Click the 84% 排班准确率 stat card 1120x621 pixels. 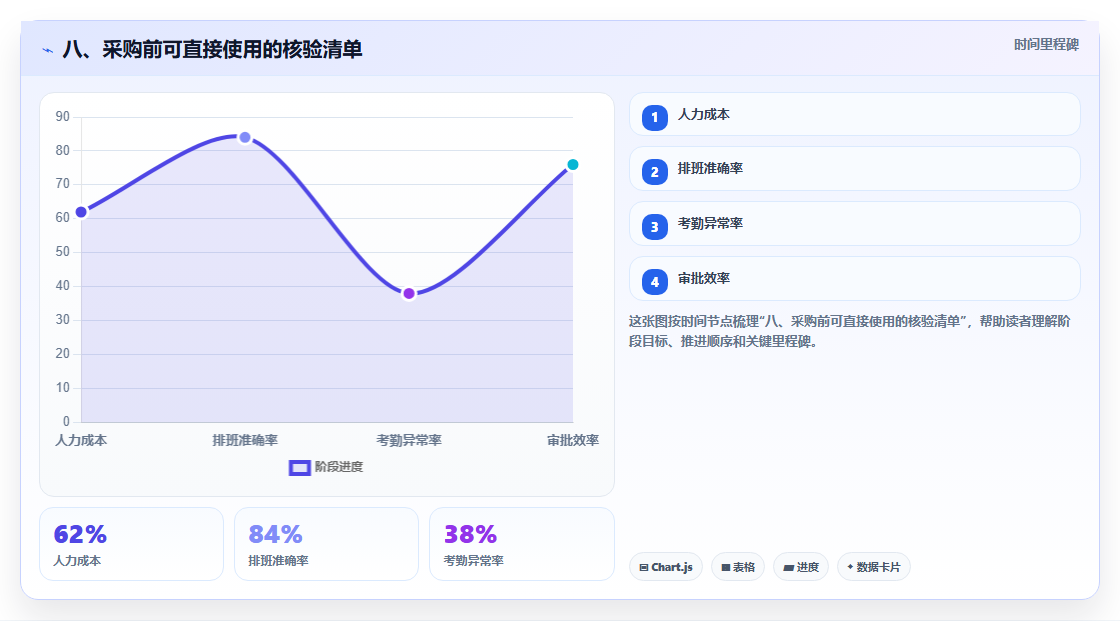(x=326, y=544)
